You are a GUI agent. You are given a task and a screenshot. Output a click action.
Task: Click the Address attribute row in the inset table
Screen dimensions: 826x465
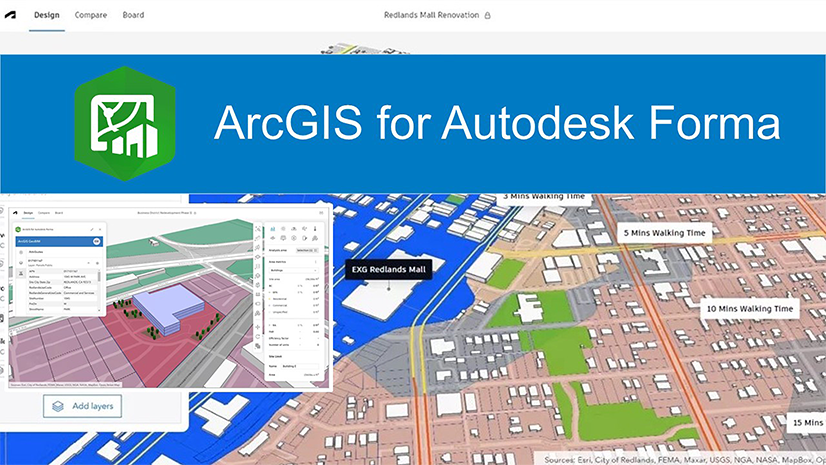[63, 276]
